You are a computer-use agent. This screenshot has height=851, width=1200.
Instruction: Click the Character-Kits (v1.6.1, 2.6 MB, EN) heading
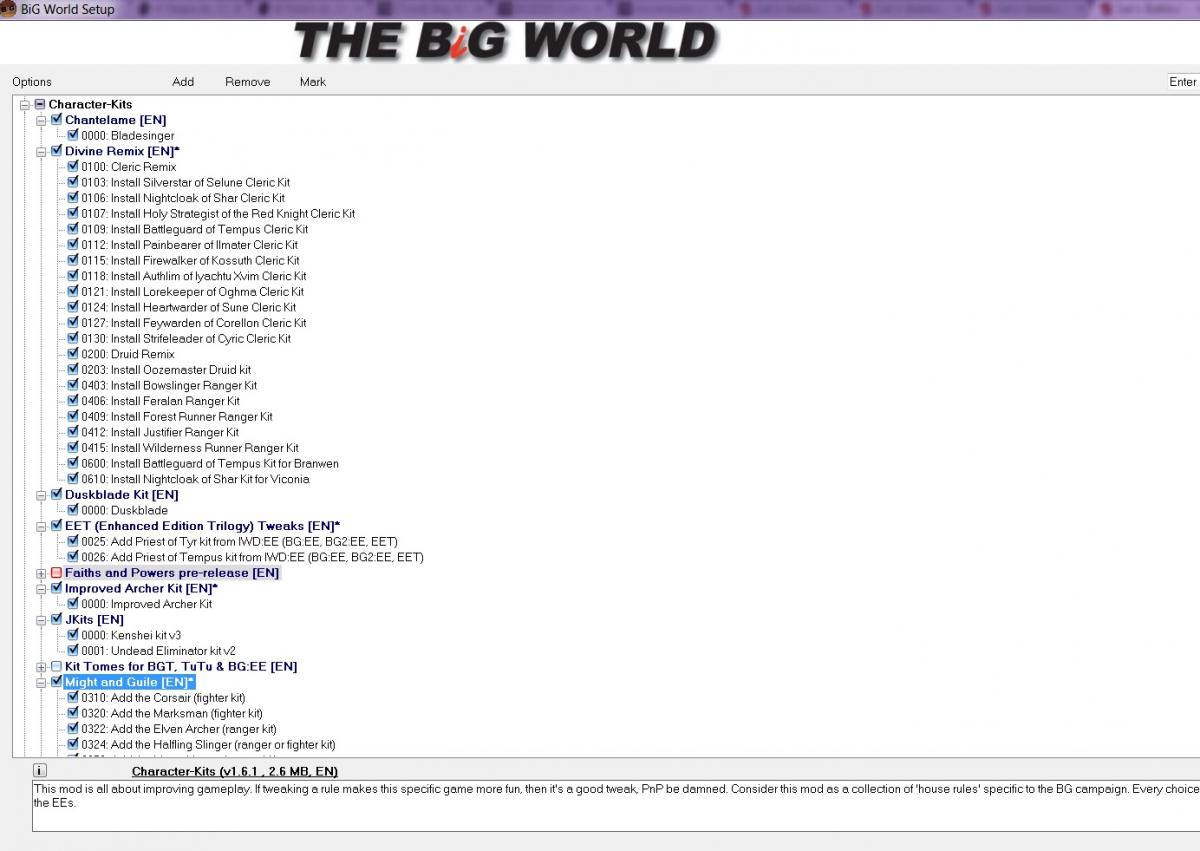pos(235,771)
